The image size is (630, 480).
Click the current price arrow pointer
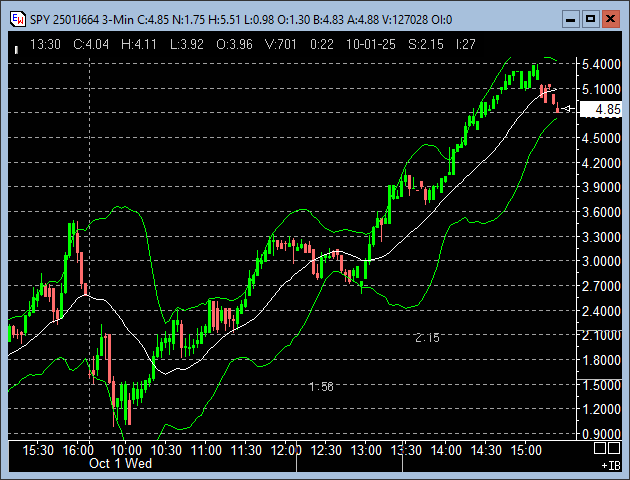pos(566,109)
